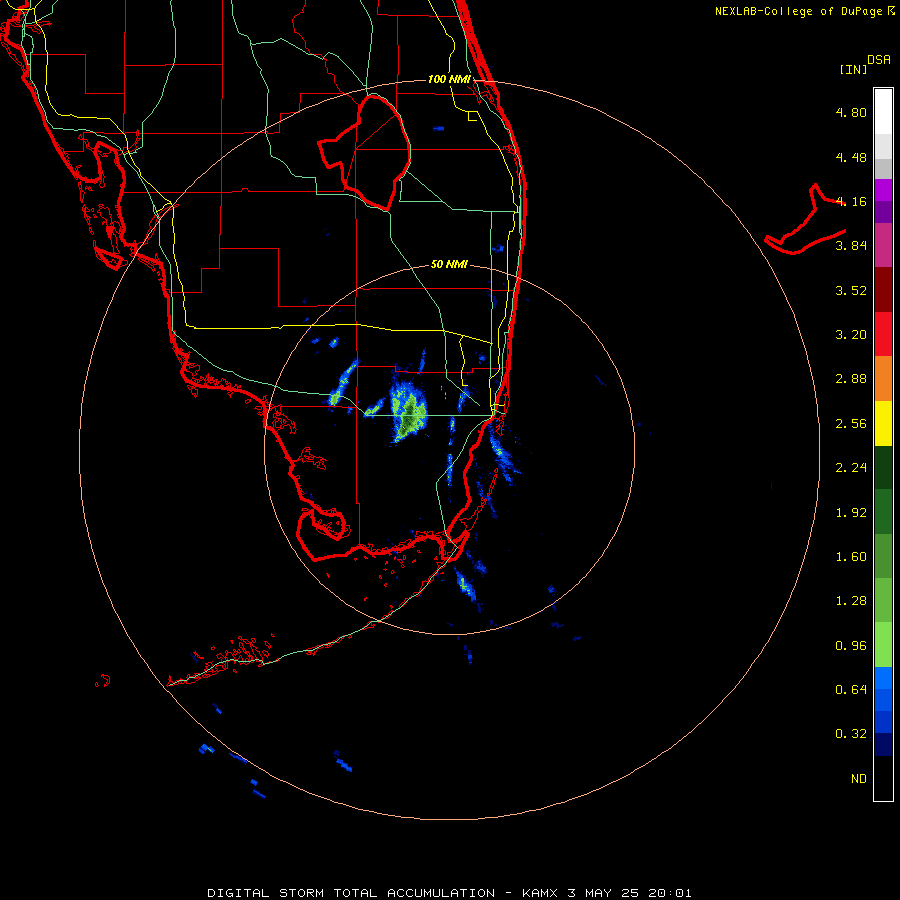Viewport: 900px width, 900px height.
Task: Click the ND legend label
Action: [859, 779]
